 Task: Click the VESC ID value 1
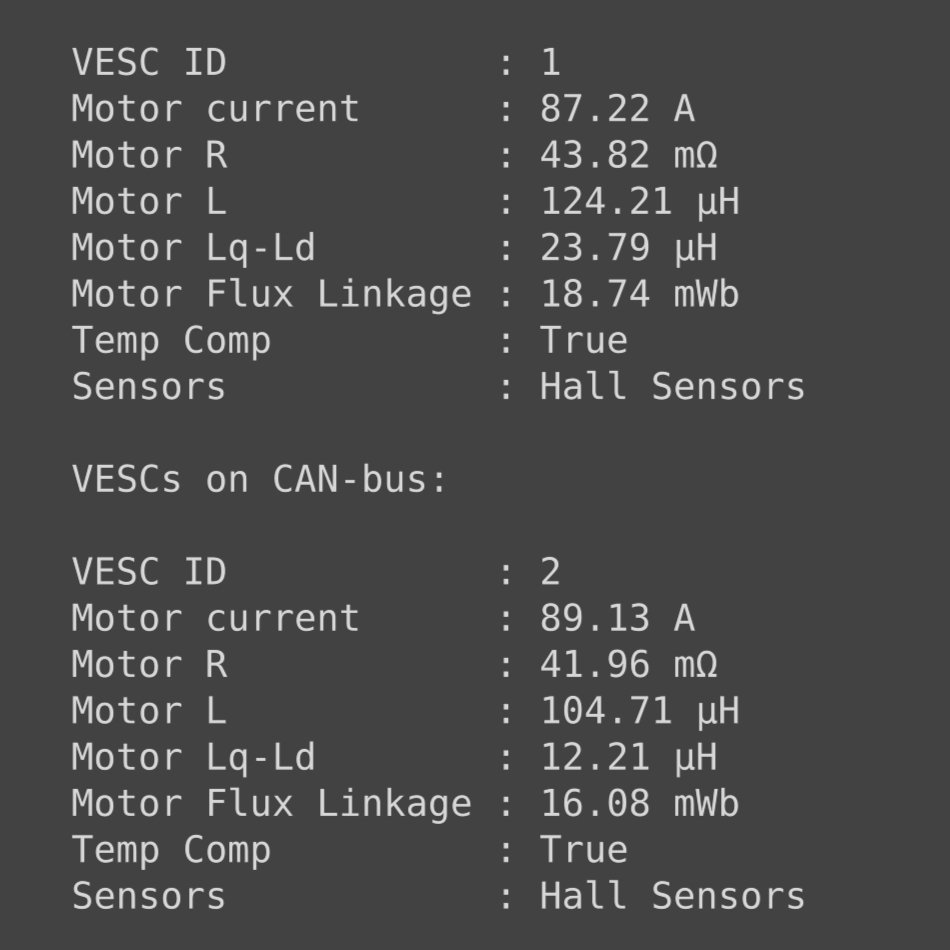tap(551, 63)
